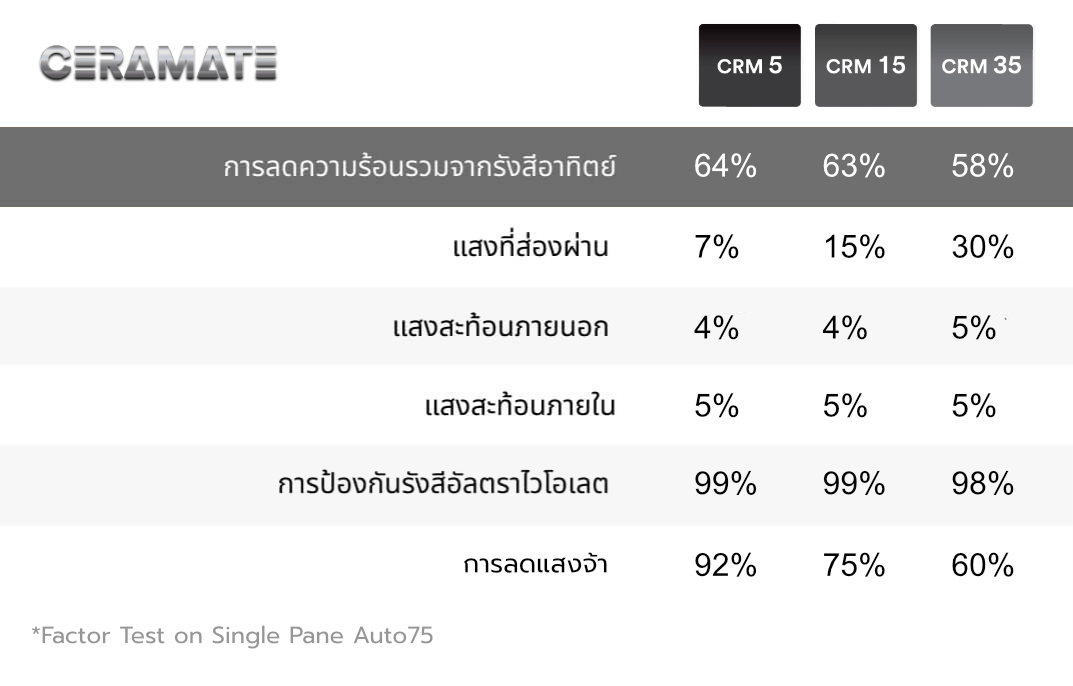The height and width of the screenshot is (686, 1073).
Task: Click the การลดแสงจ้า row label
Action: (535, 565)
